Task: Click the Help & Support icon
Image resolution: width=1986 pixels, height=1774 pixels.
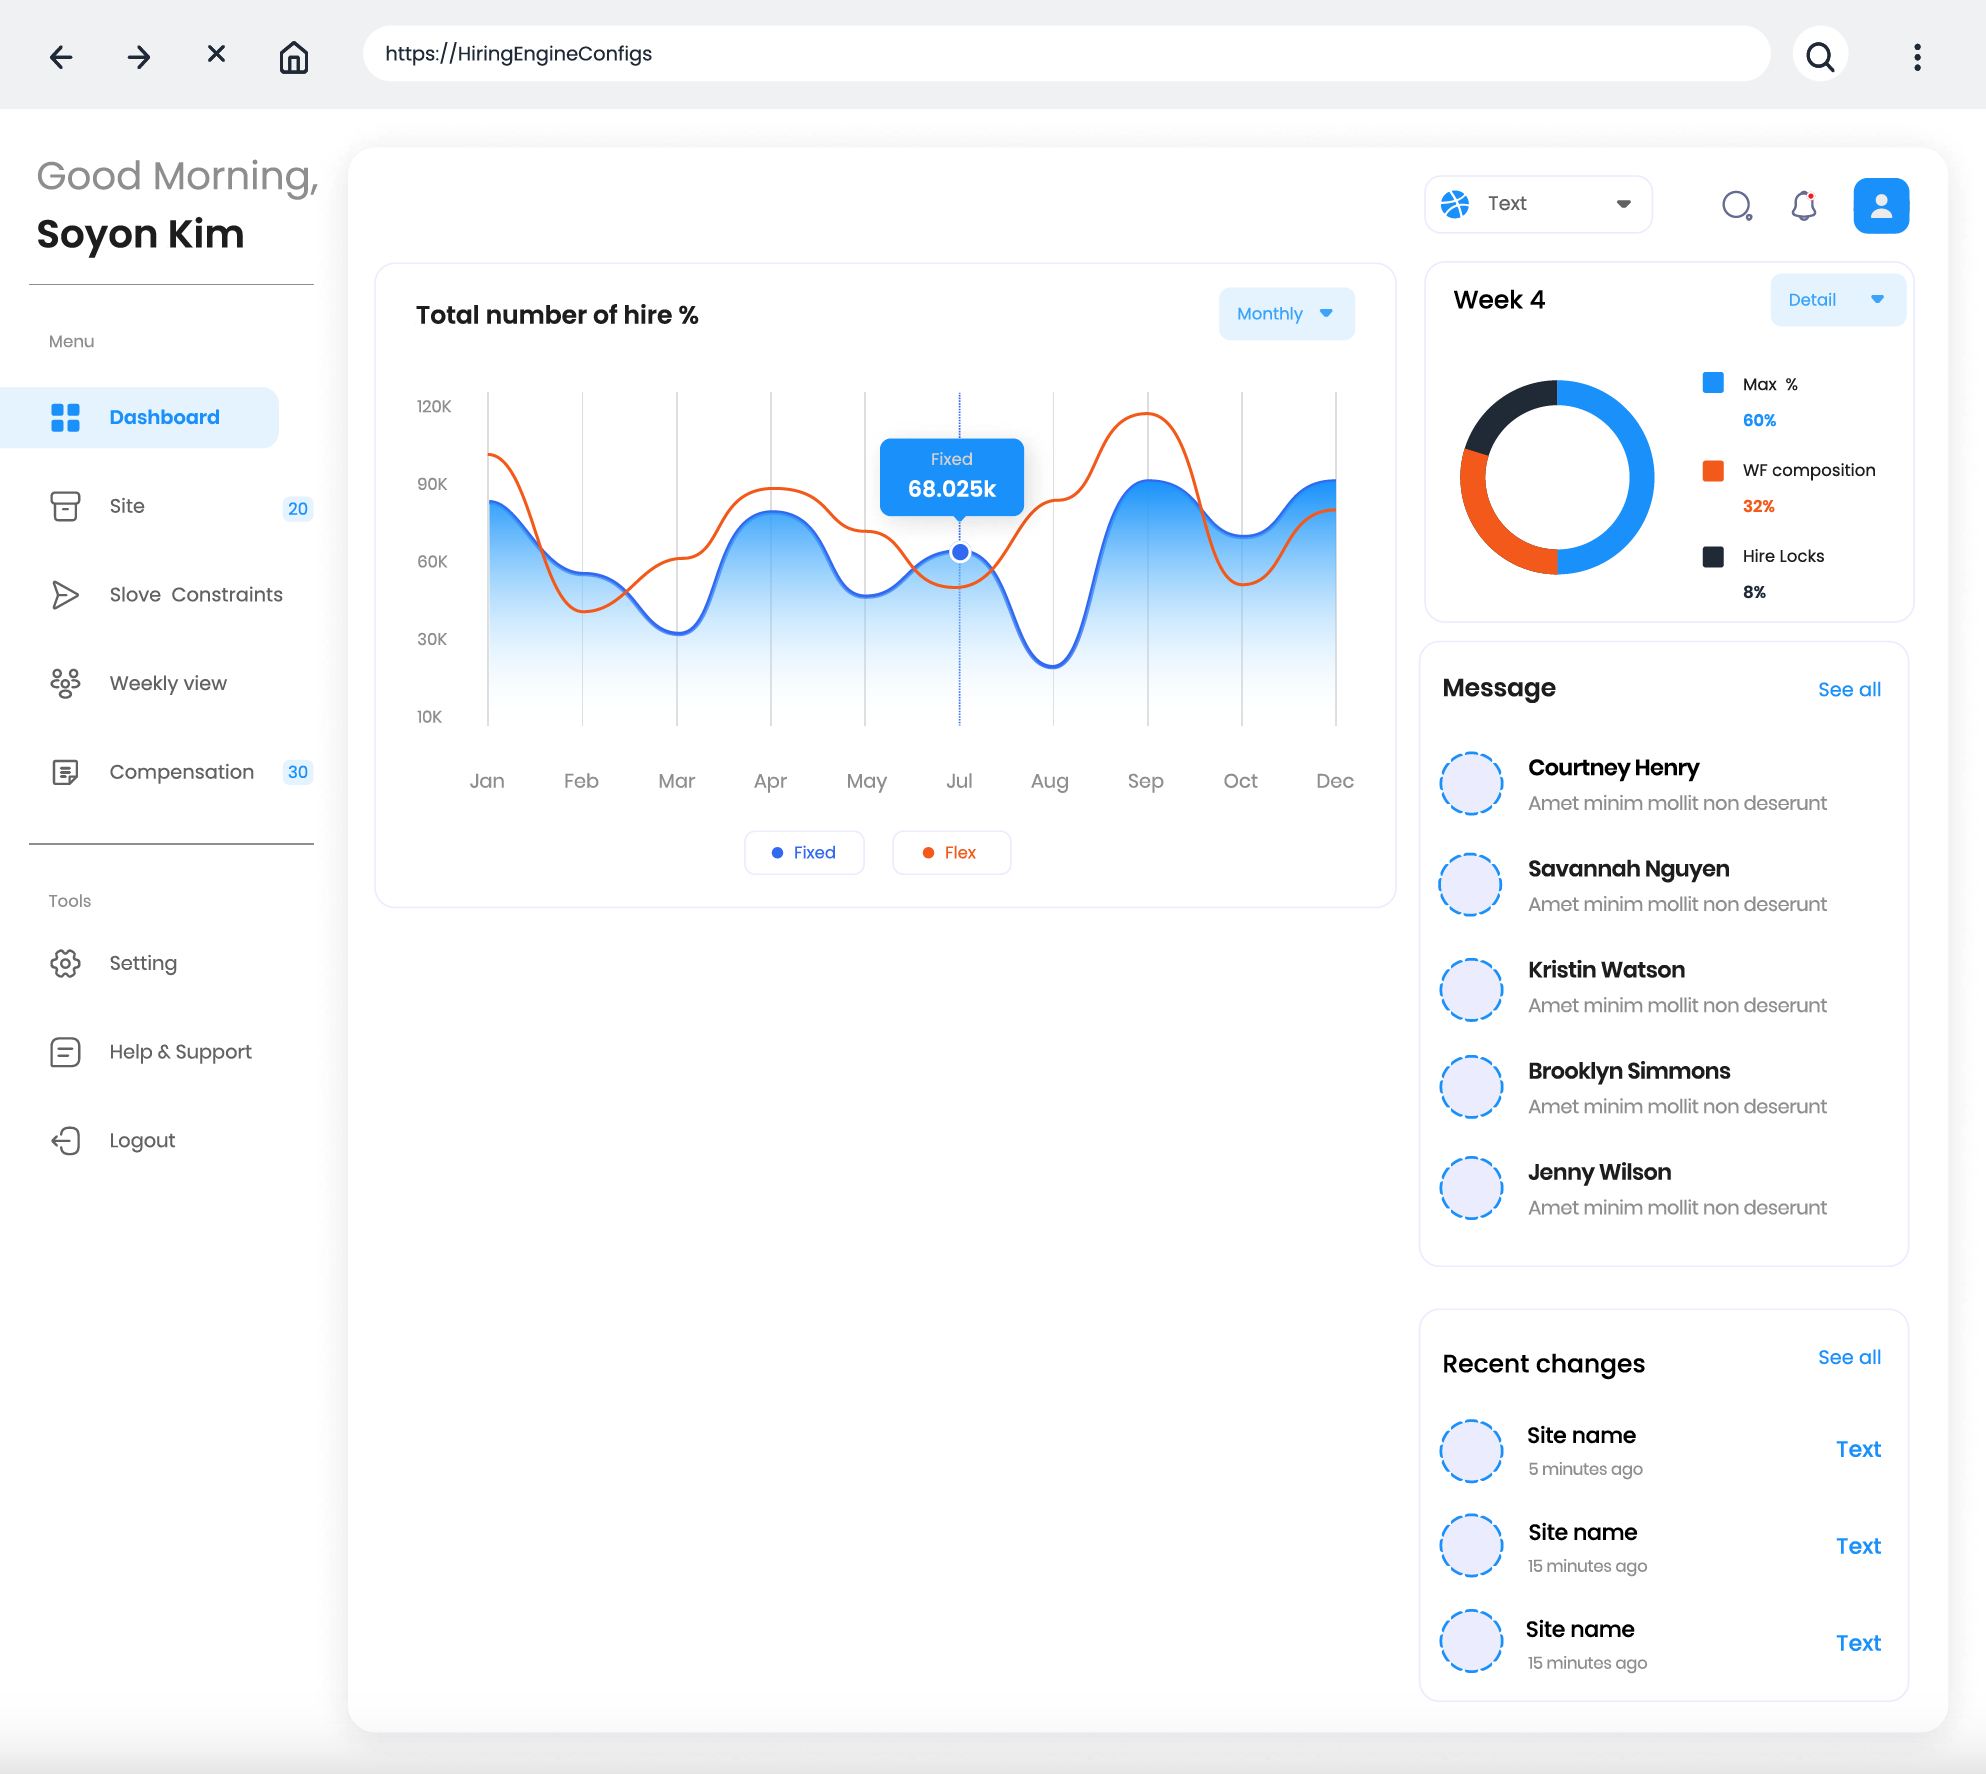Action: pyautogui.click(x=65, y=1051)
